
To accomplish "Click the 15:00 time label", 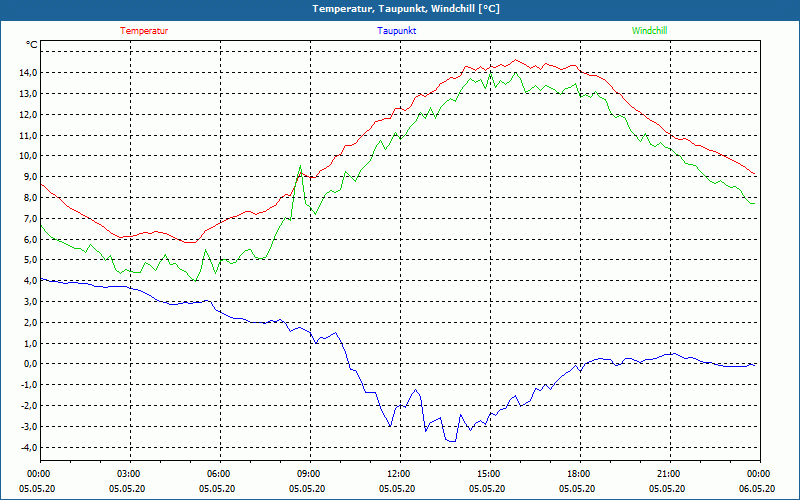I will point(490,474).
